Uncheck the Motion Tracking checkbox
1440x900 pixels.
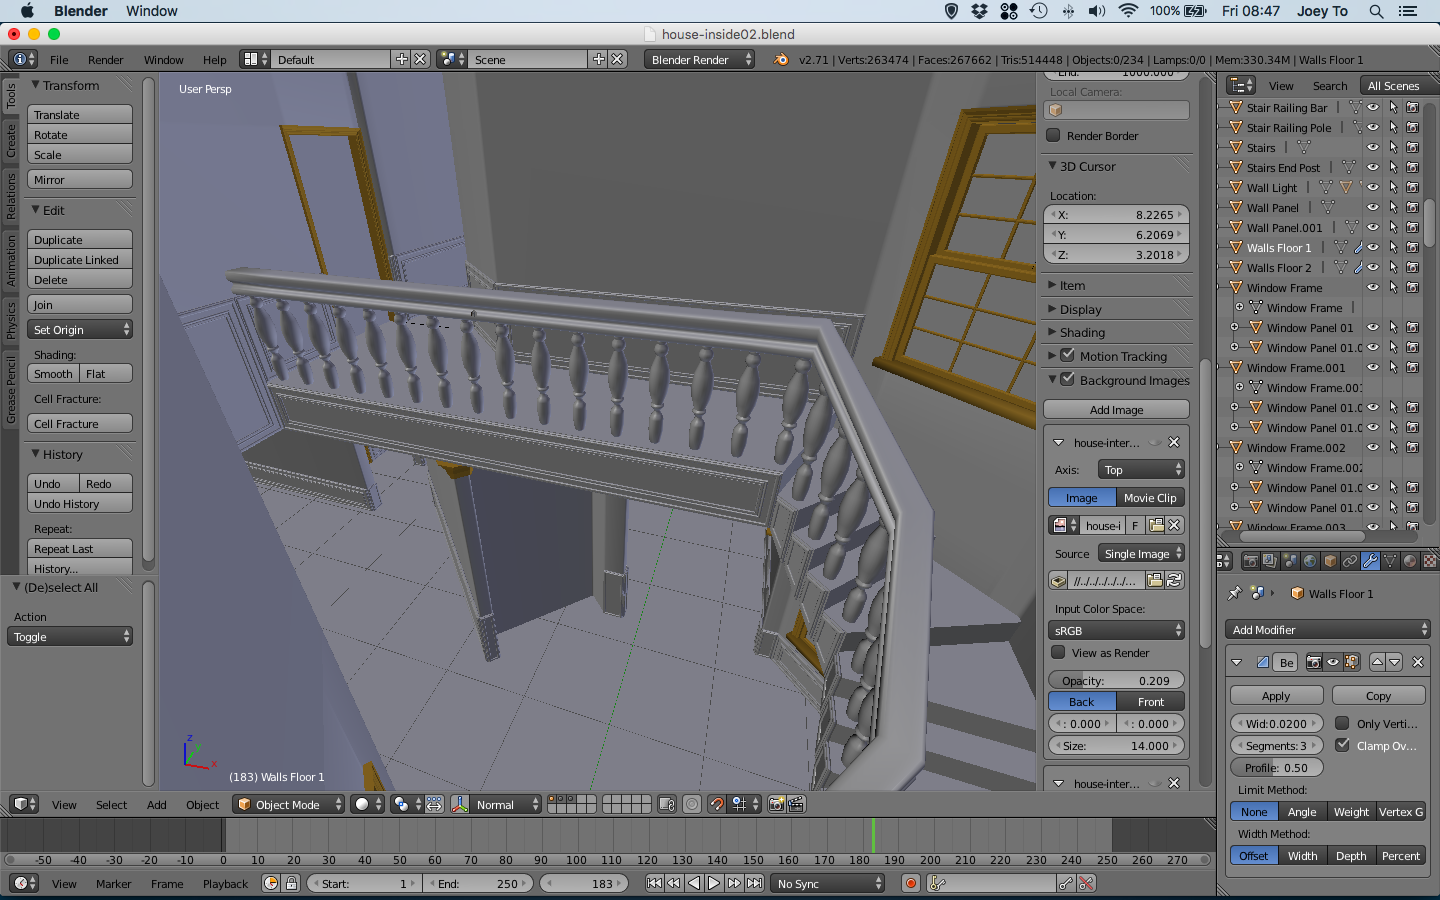(x=1067, y=355)
